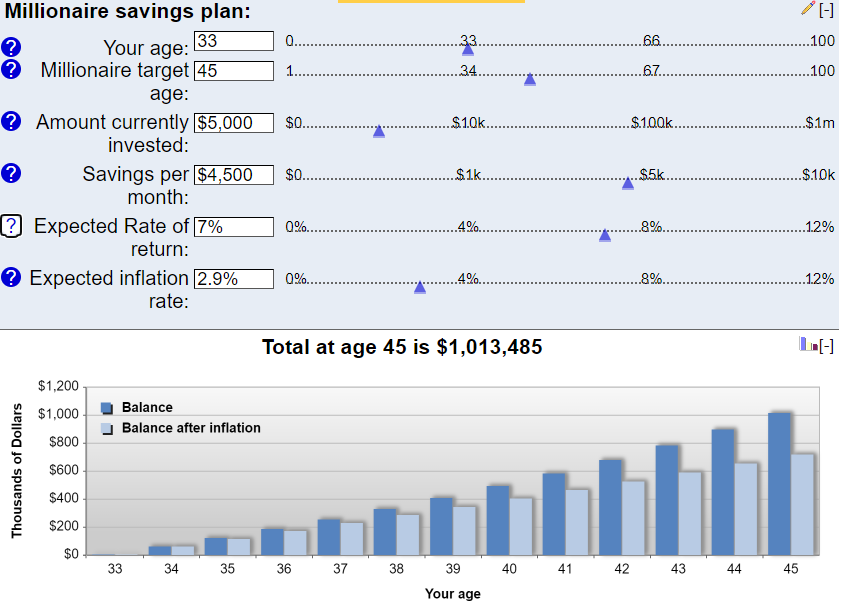Click the Thousands of Dollars axis title
Viewport: 842px width, 606px height.
[x=17, y=471]
